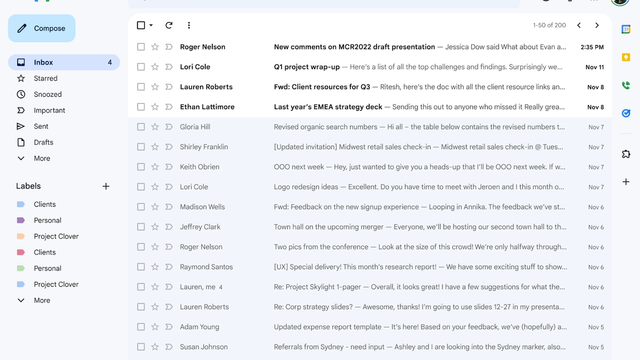Check the Ethan Lattimore email checkbox
Screen dimensions: 640x360
[x=141, y=107]
